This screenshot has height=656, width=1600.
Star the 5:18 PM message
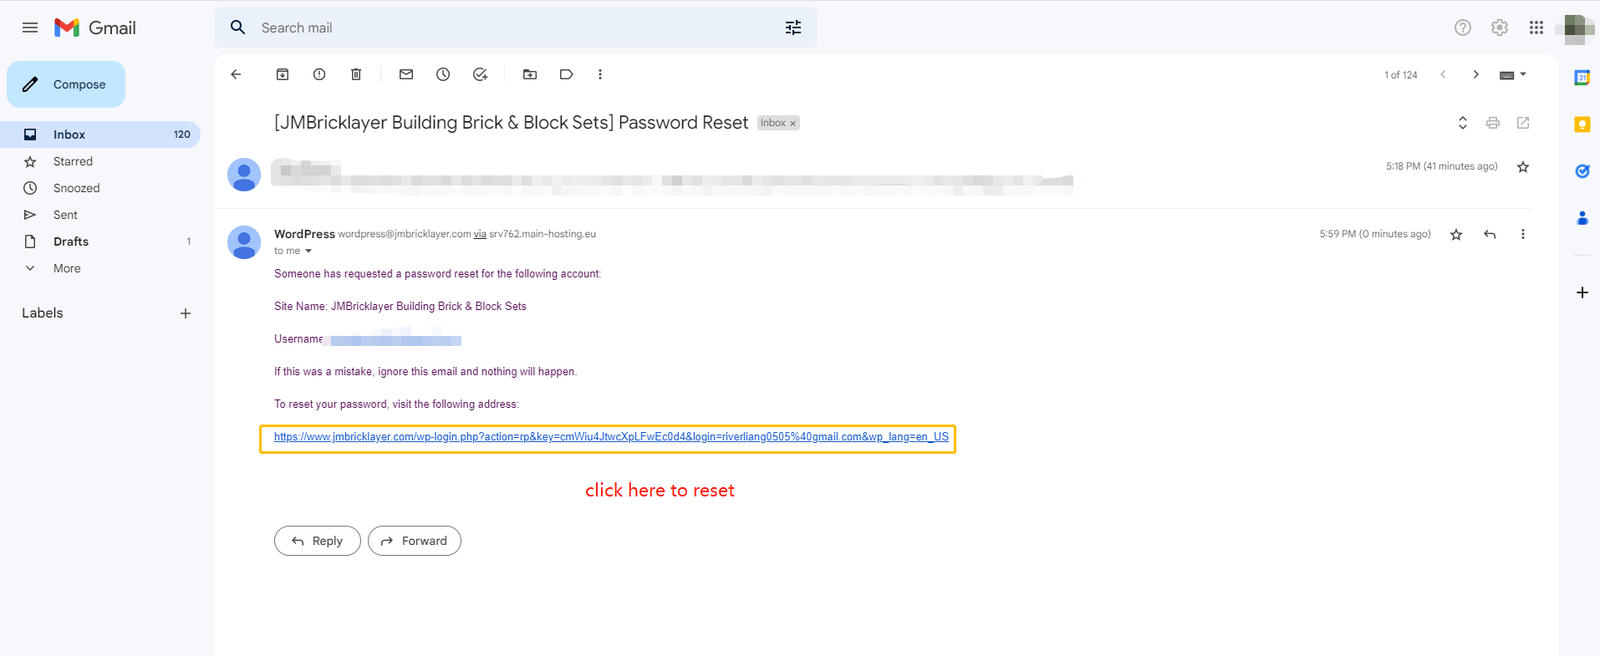1523,167
